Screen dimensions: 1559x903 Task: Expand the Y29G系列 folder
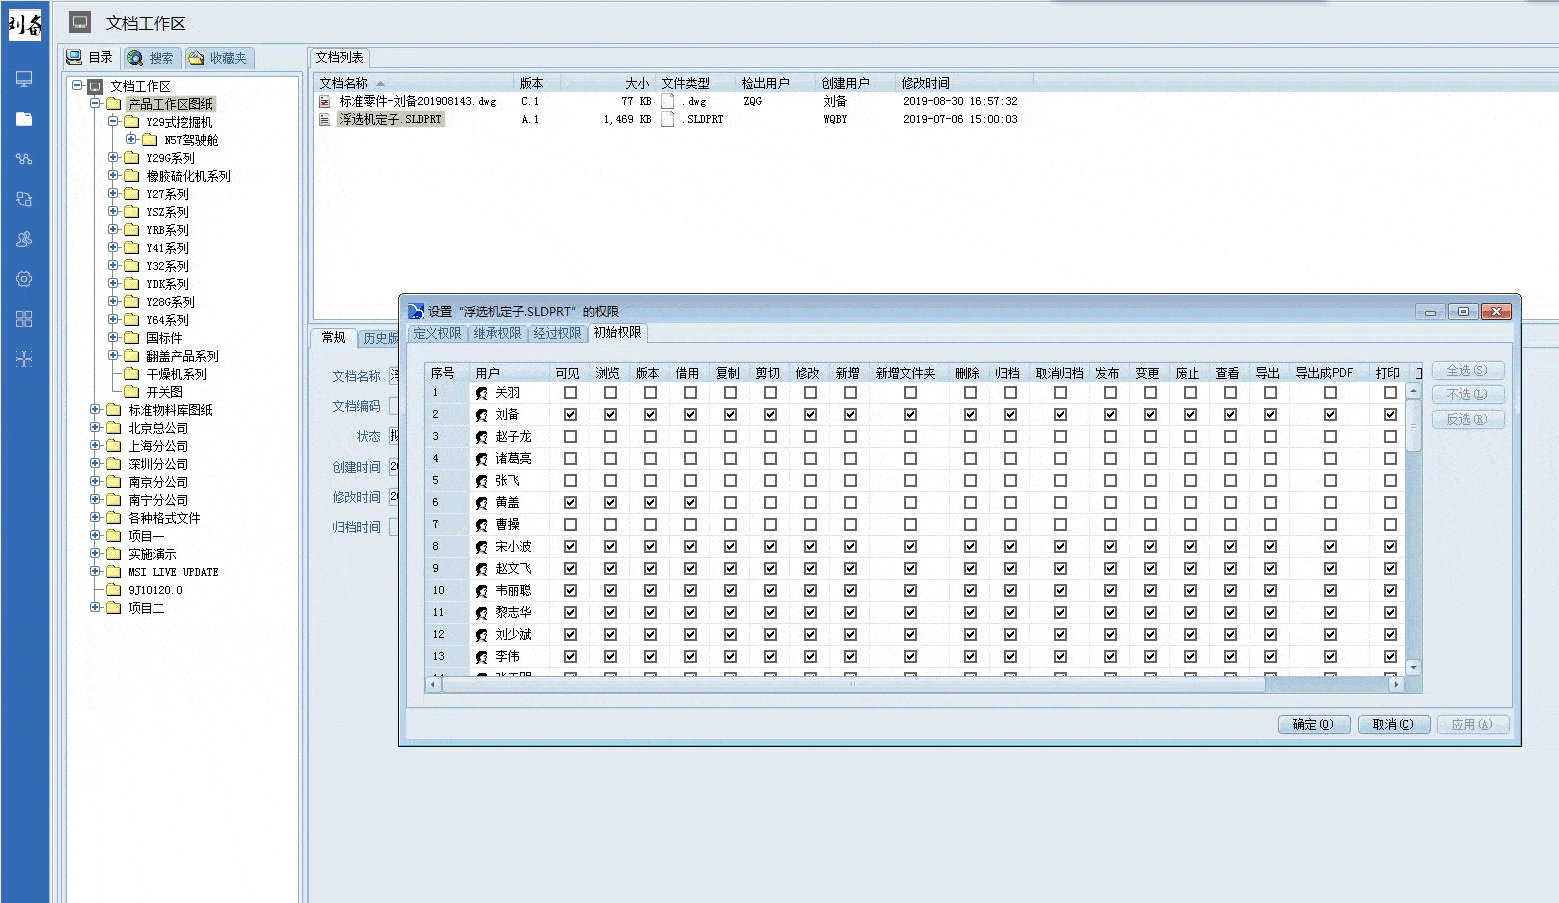coord(113,157)
